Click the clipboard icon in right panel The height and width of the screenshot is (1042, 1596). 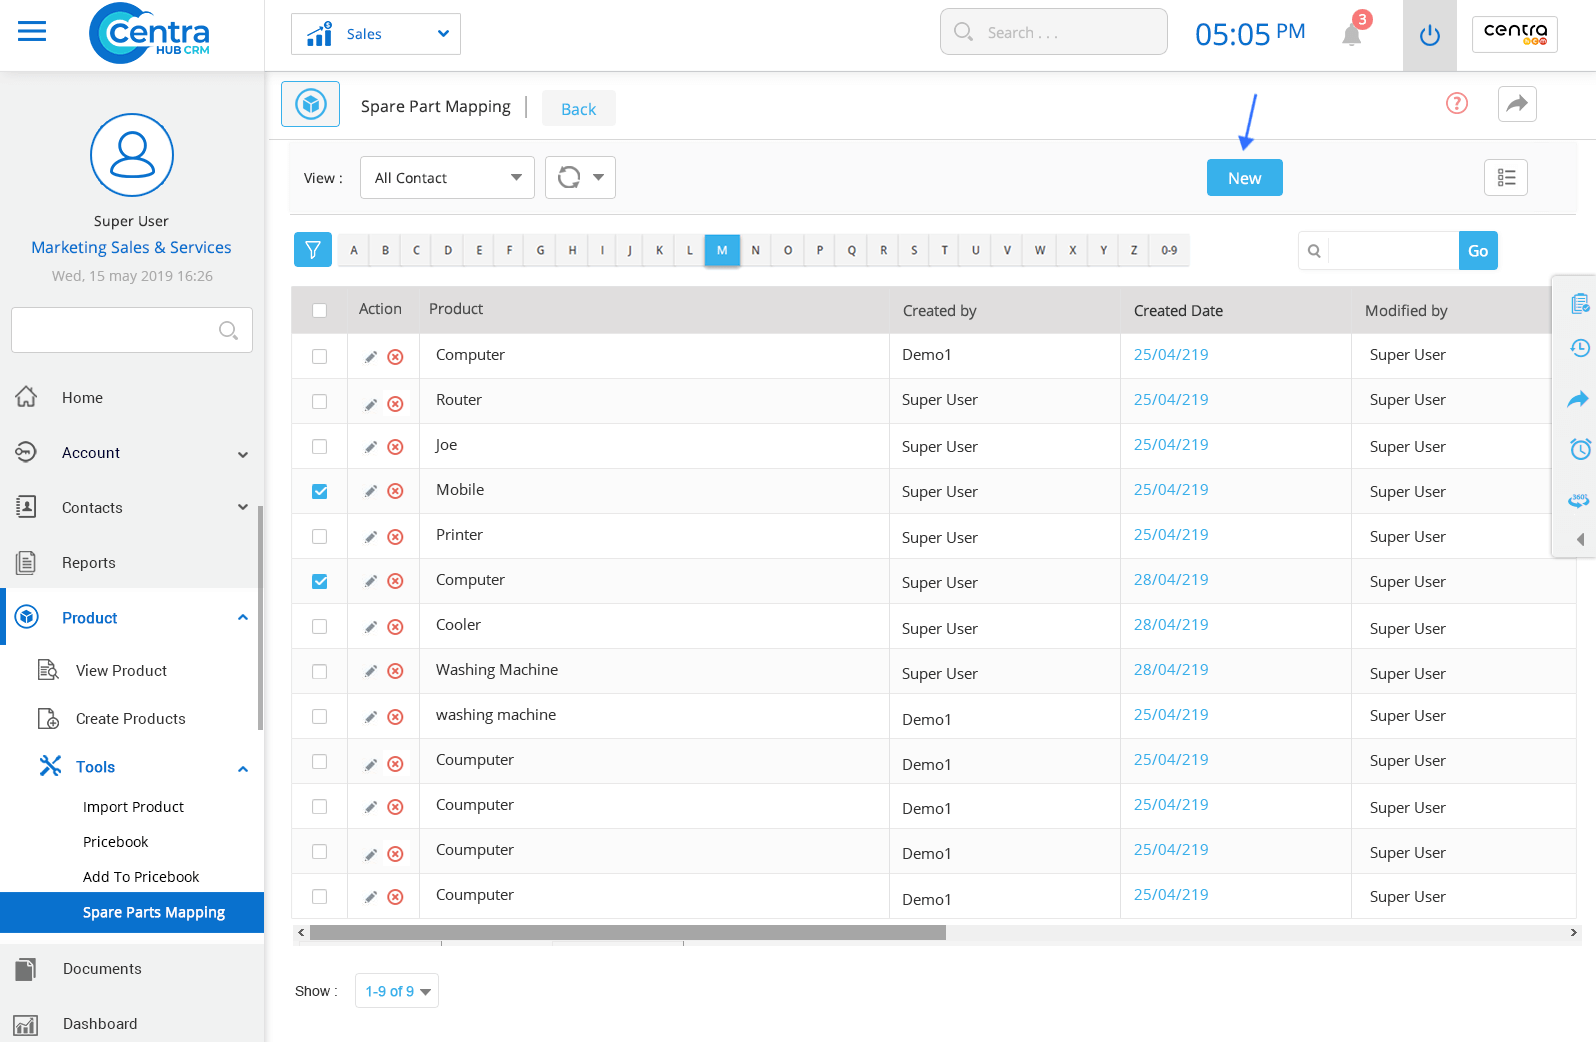pyautogui.click(x=1580, y=304)
